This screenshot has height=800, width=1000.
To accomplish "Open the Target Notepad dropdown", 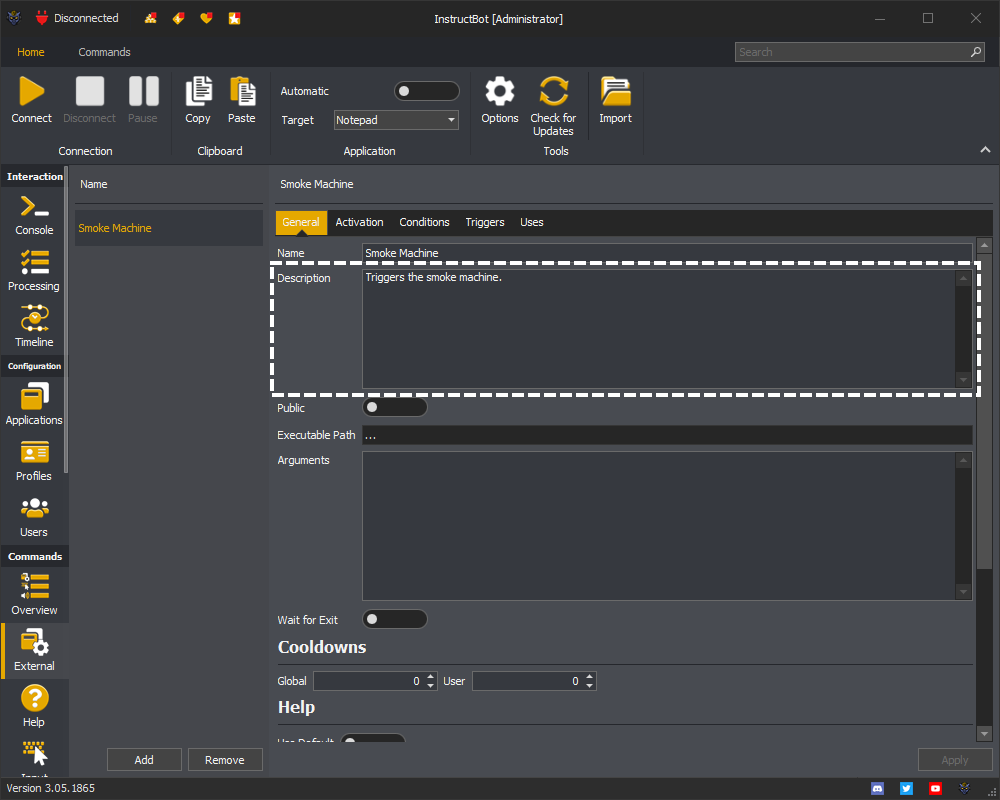I will coord(396,120).
